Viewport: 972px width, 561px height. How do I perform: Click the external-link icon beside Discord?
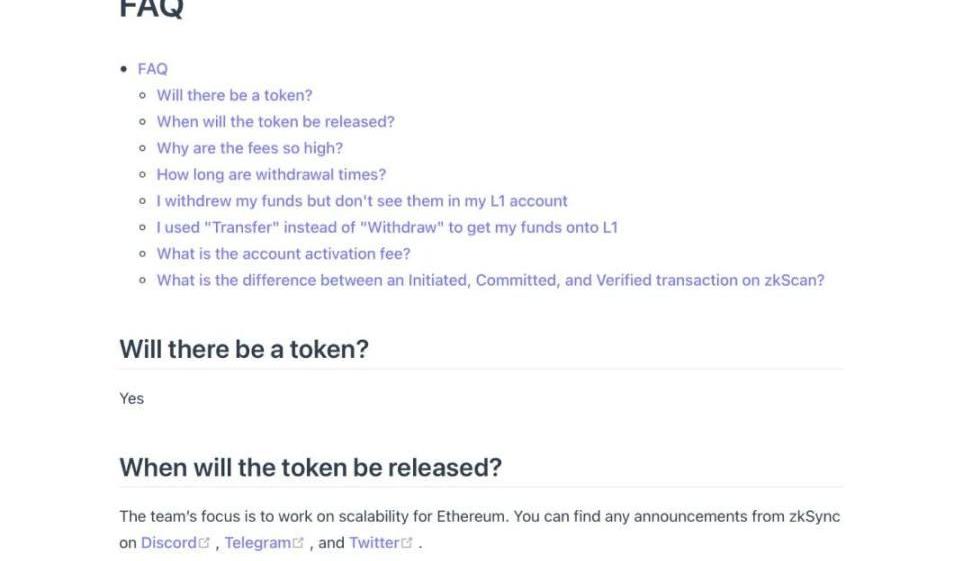204,543
